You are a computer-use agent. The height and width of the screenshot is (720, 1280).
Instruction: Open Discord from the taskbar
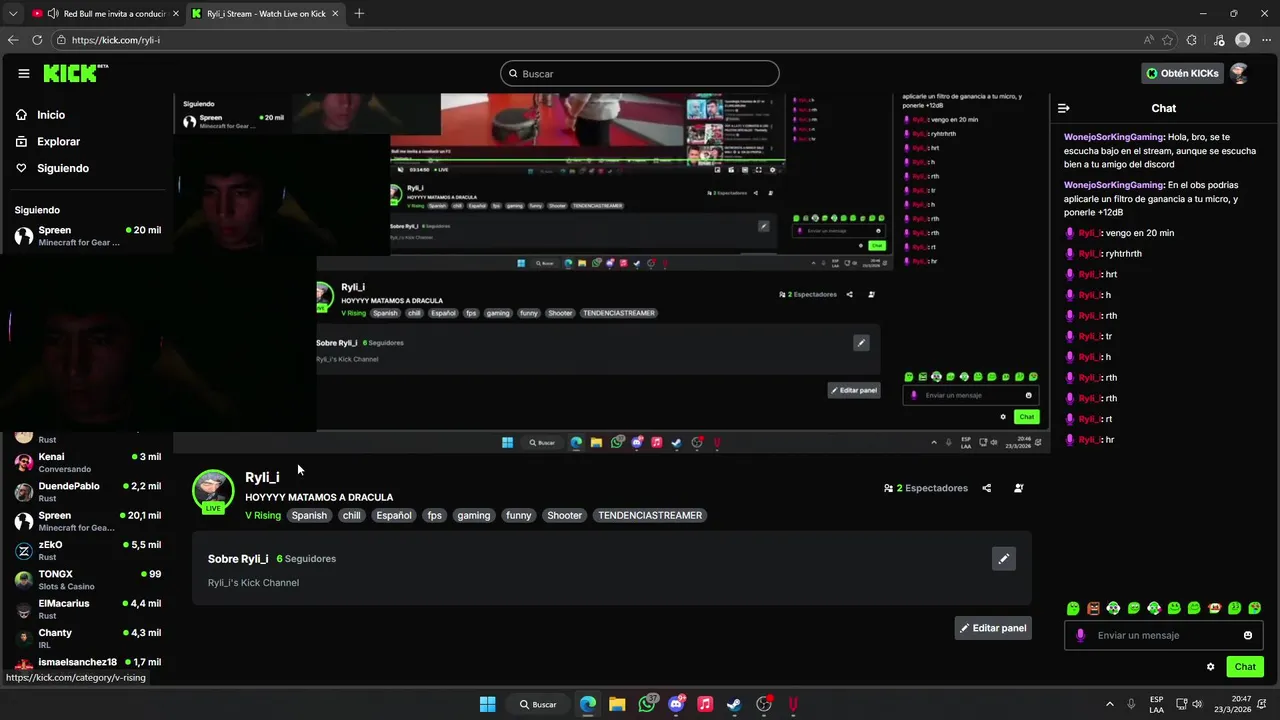point(676,704)
